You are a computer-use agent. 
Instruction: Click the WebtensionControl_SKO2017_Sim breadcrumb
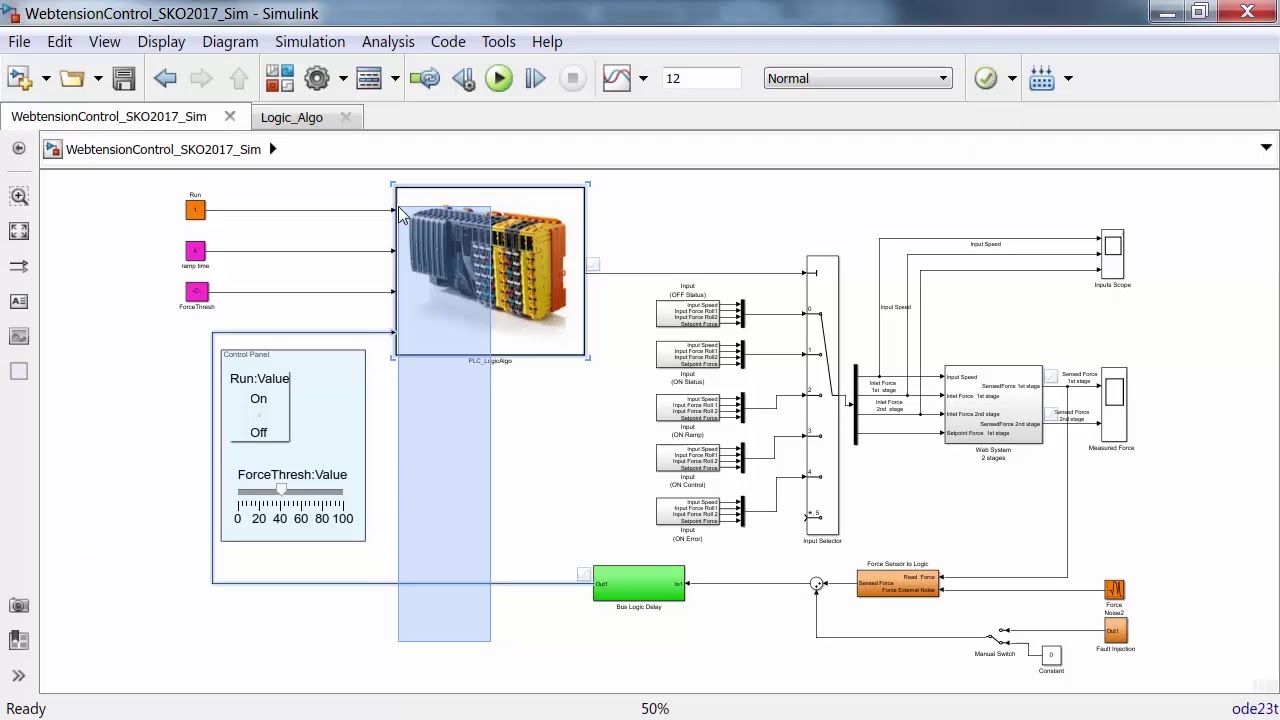point(163,149)
